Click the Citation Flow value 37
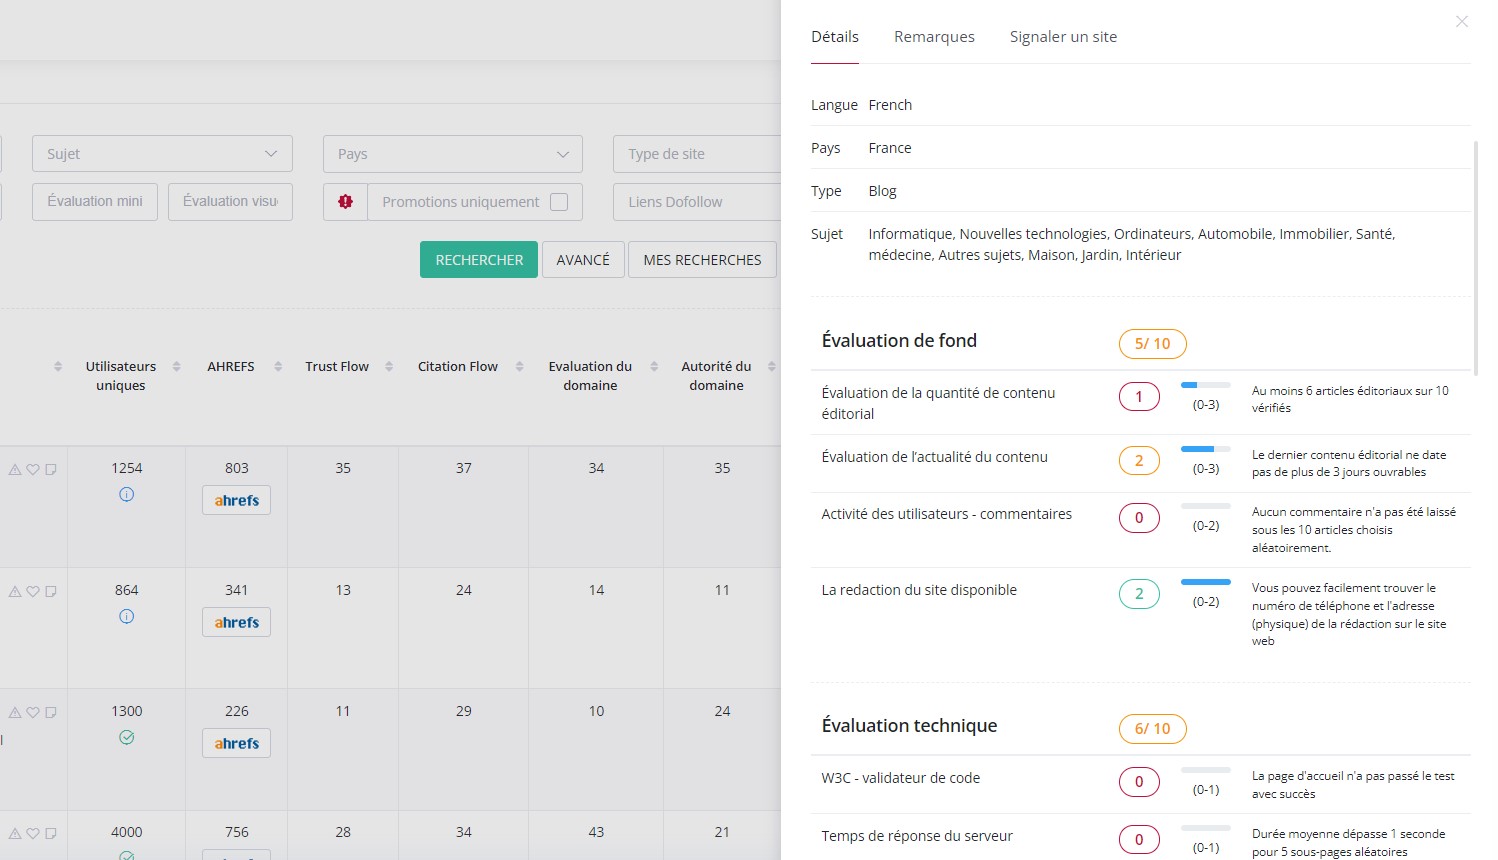This screenshot has height=860, width=1498. click(464, 468)
